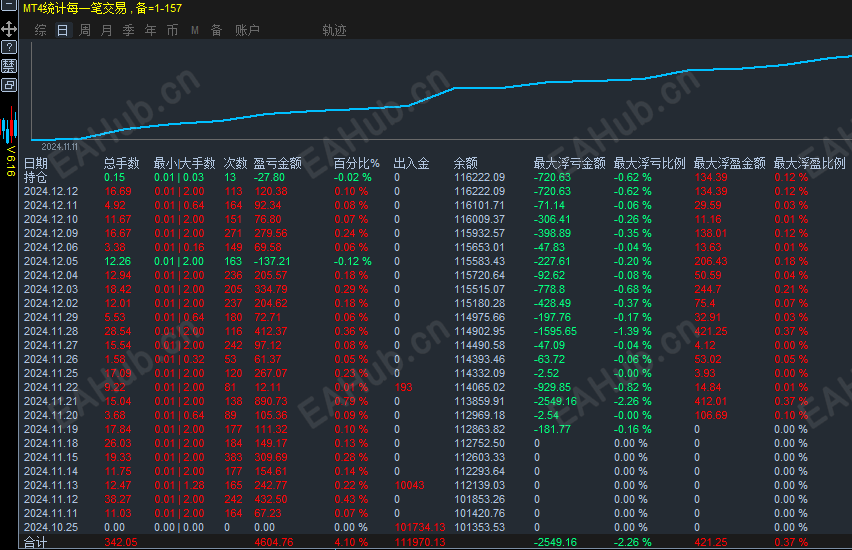Click the -137.21 loss value
Image resolution: width=852 pixels, height=550 pixels.
[272, 261]
